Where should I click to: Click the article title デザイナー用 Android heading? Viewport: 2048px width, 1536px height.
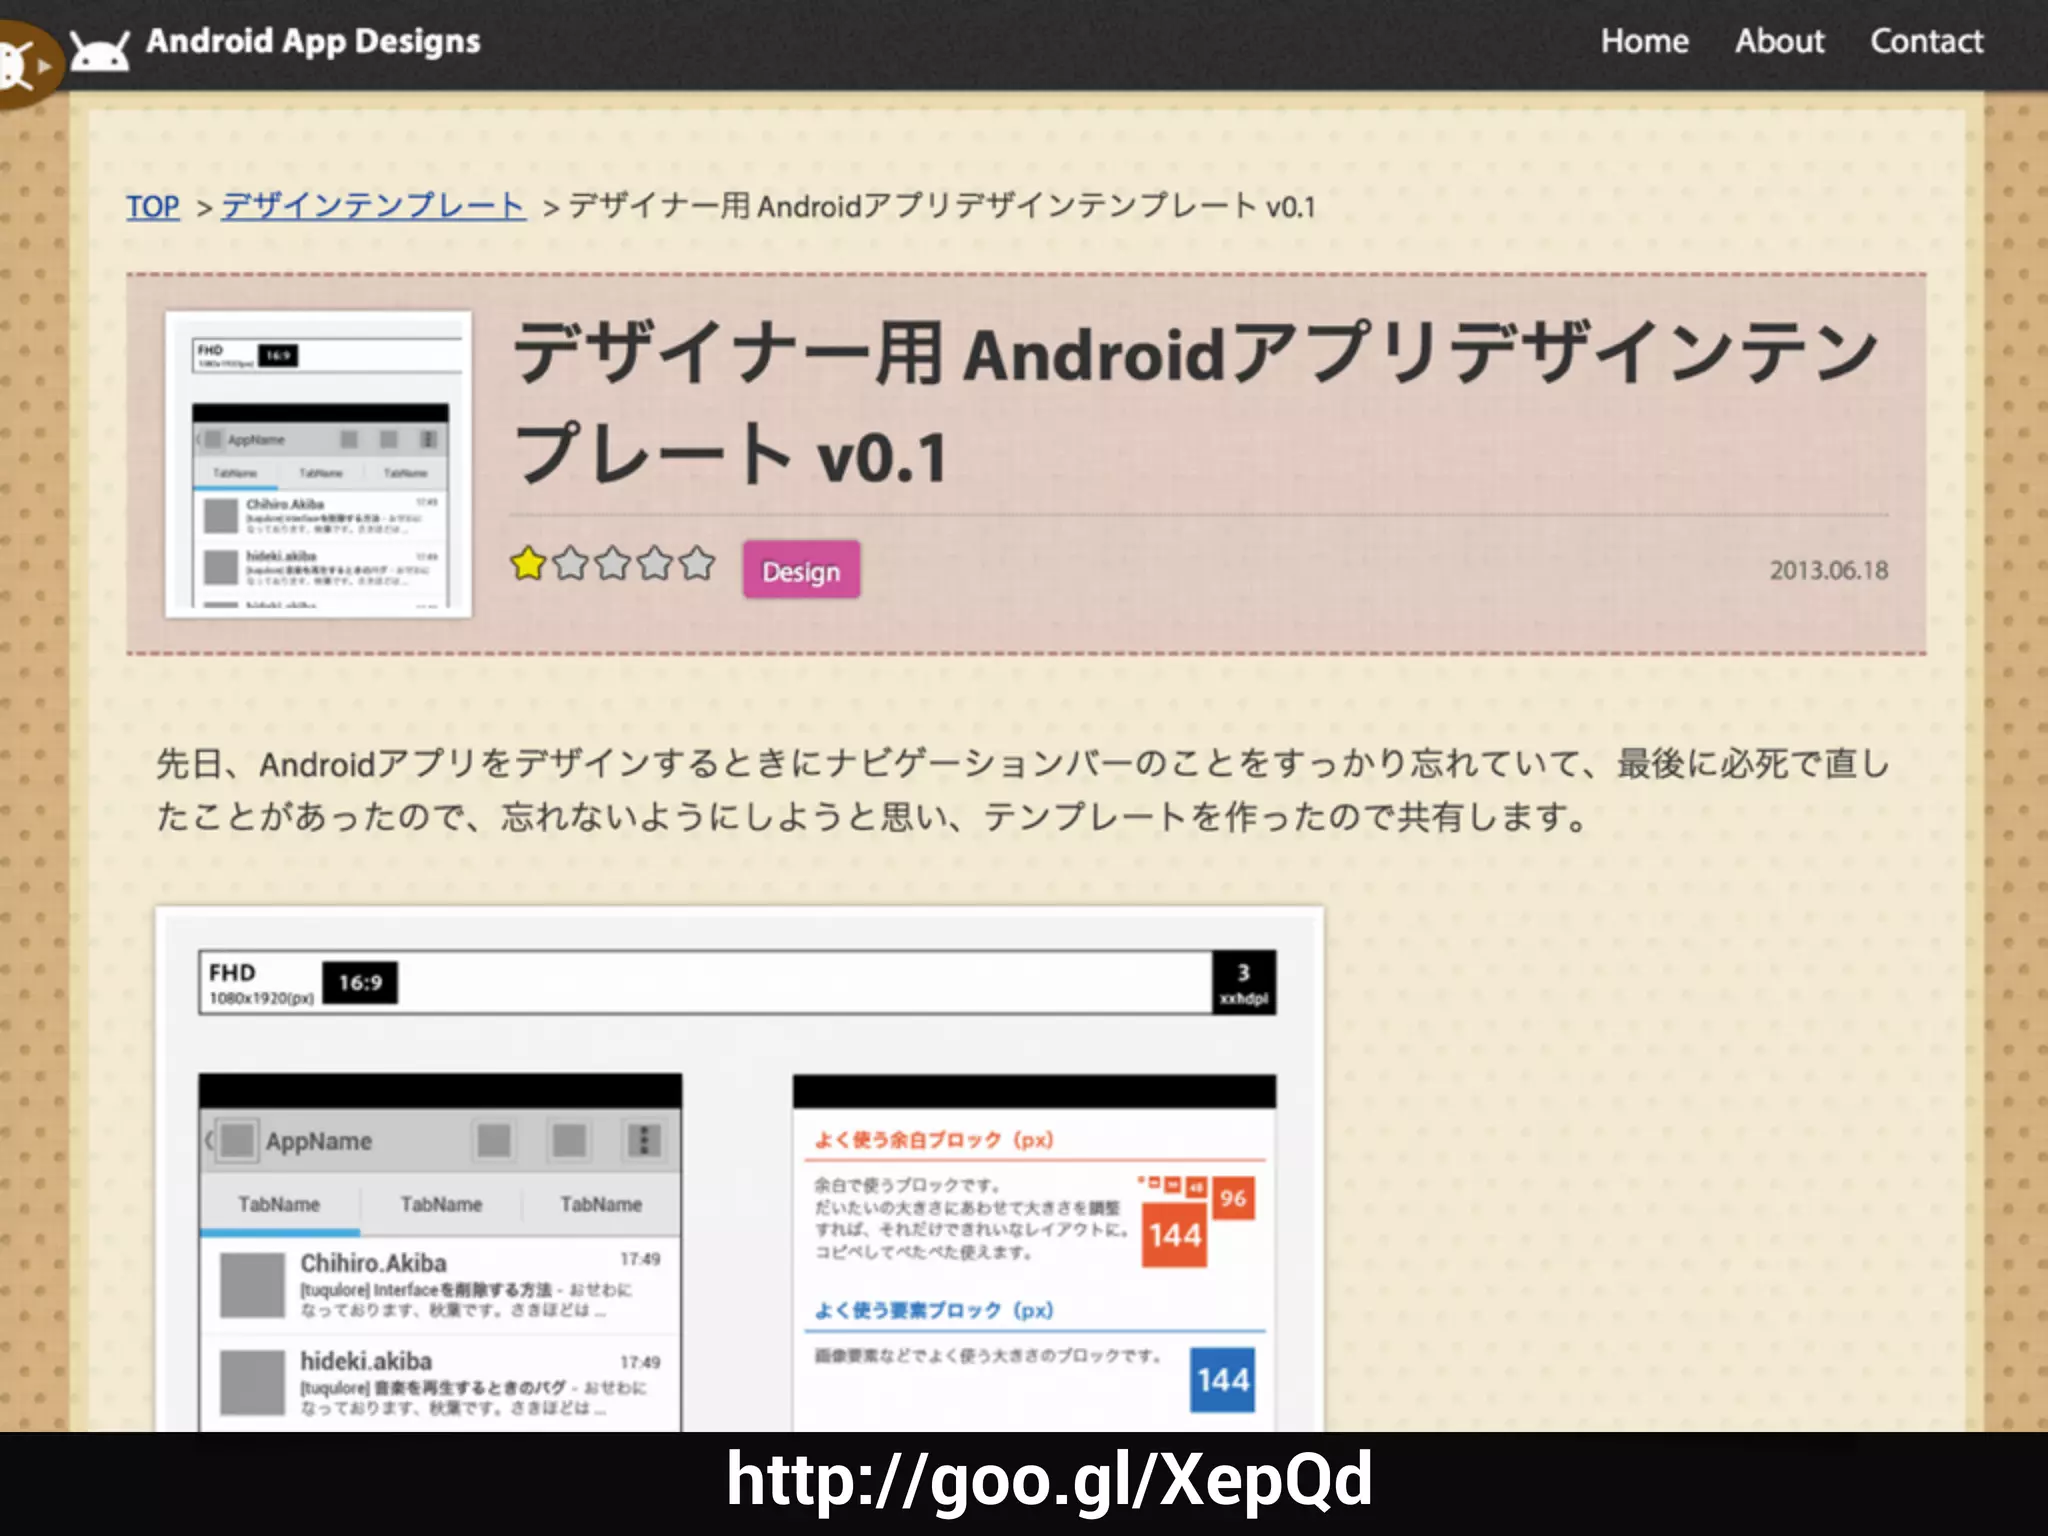pyautogui.click(x=1195, y=403)
